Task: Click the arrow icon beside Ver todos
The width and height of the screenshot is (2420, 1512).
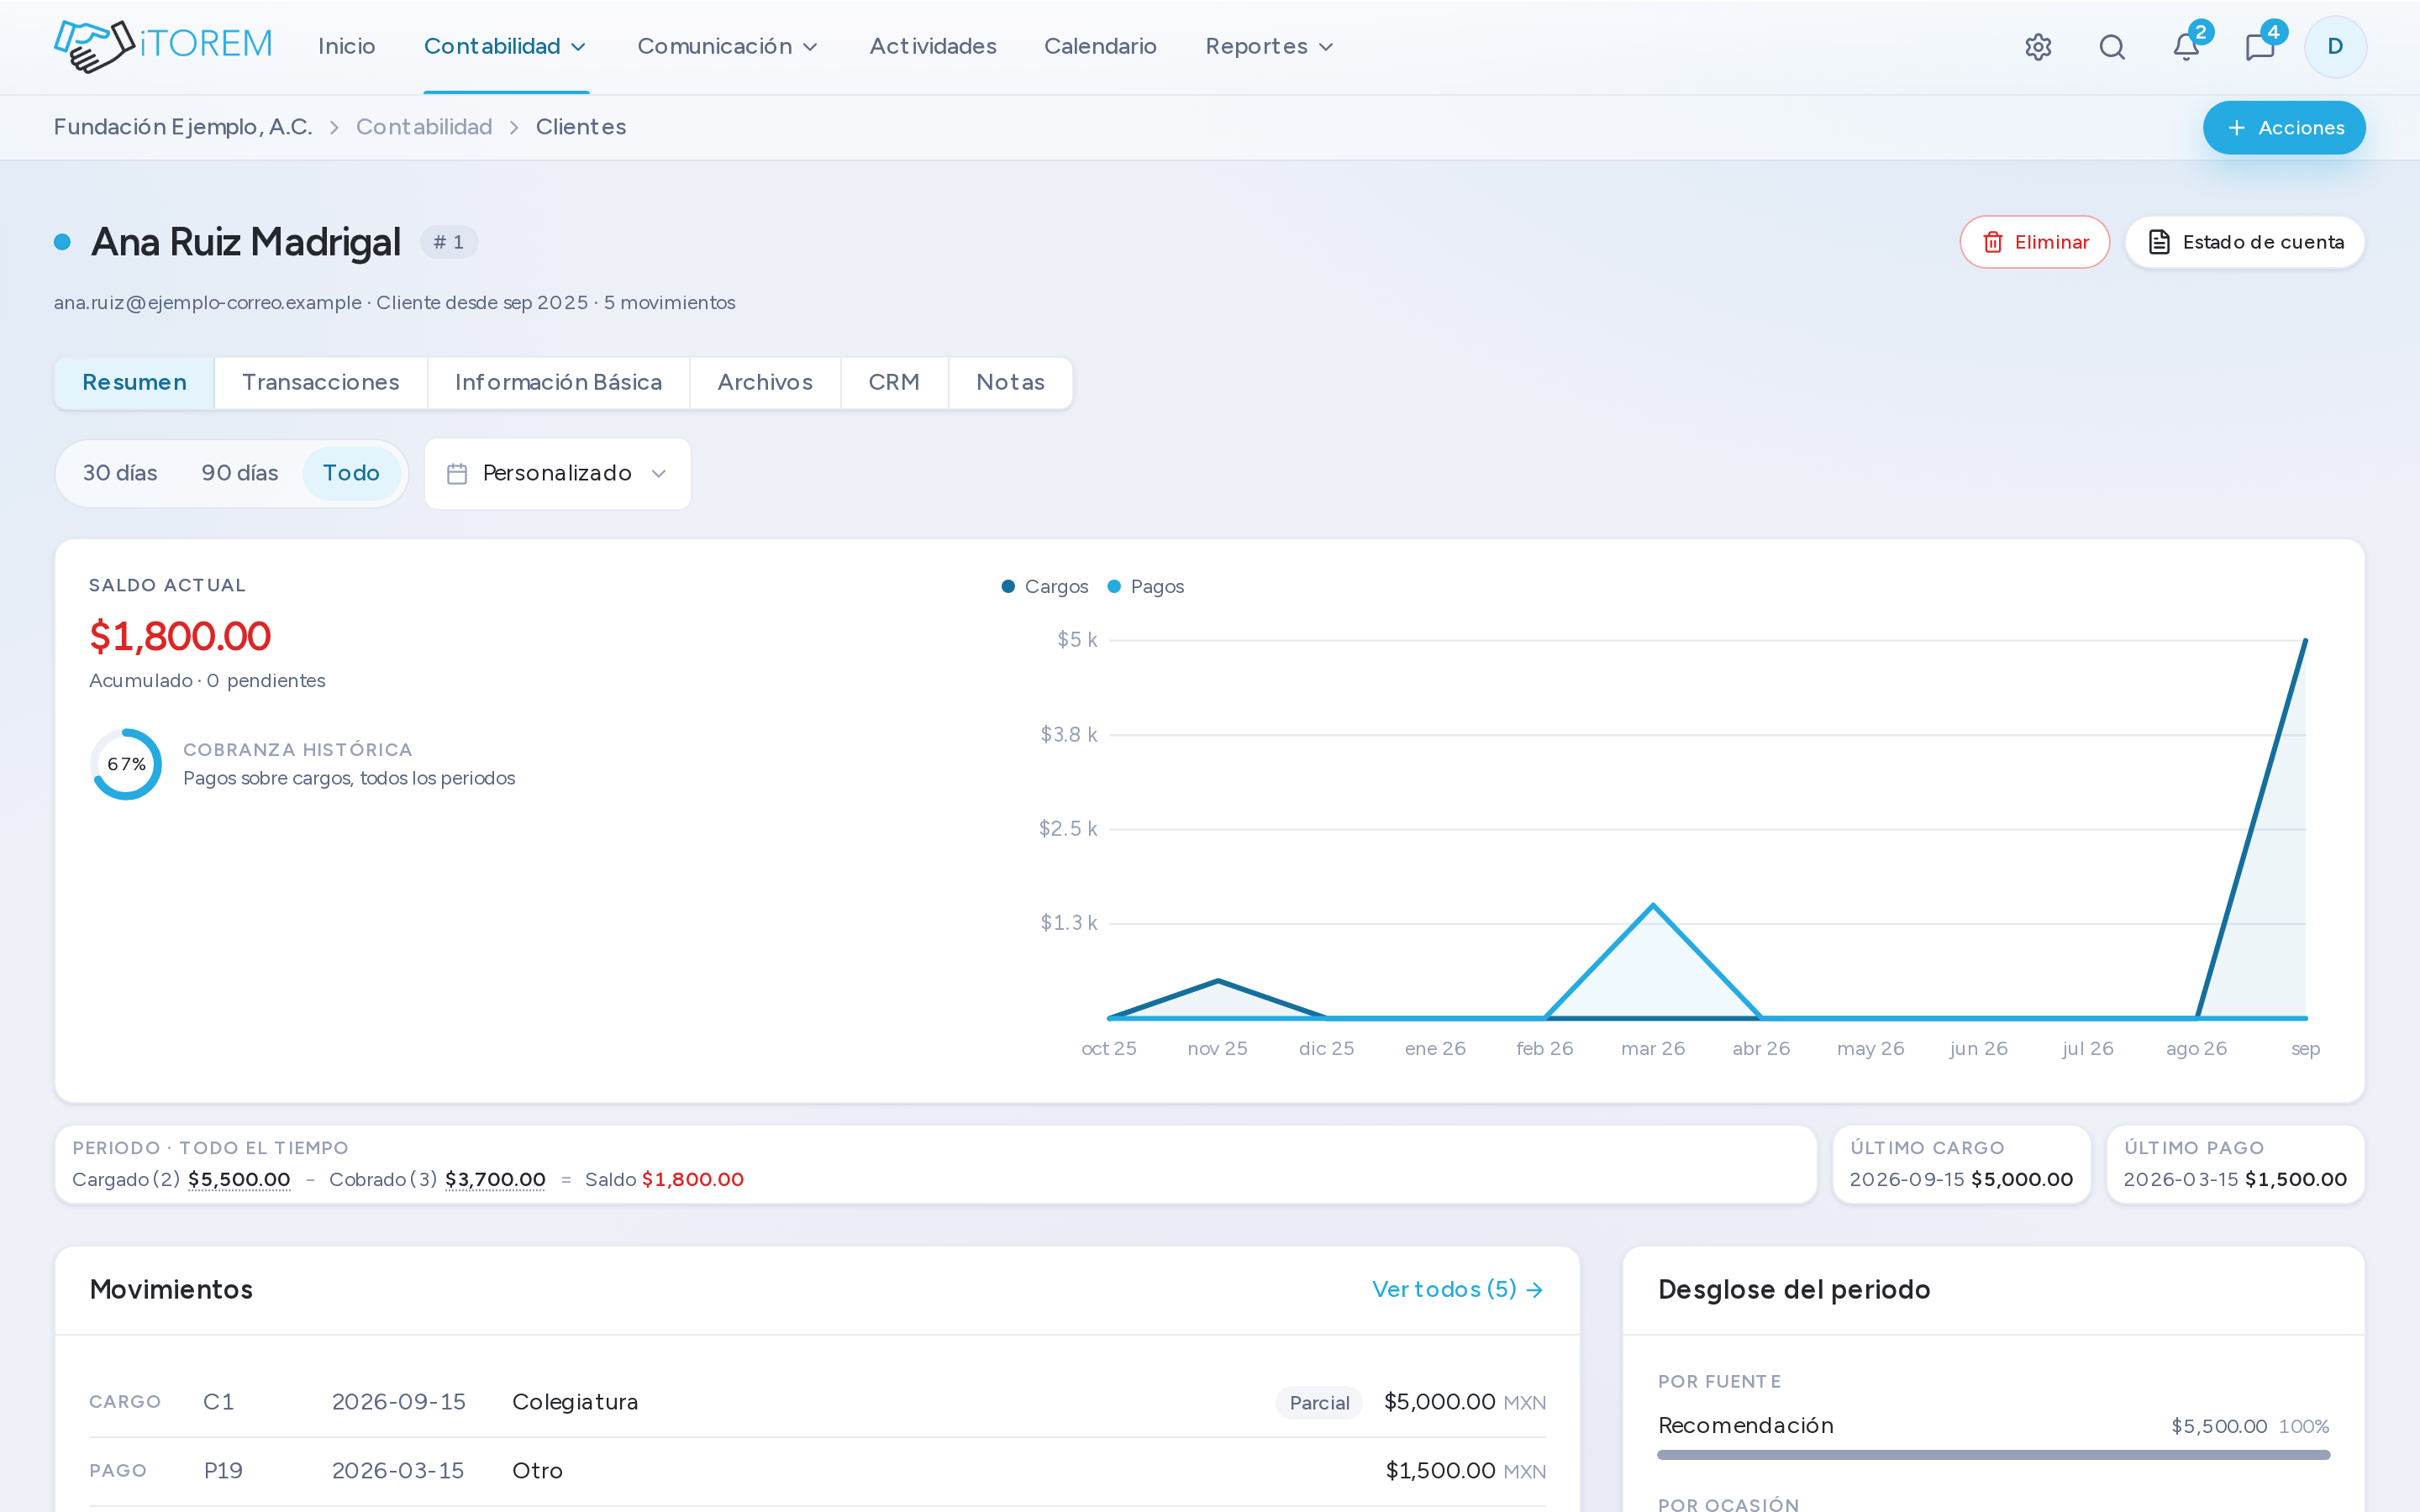Action: (1535, 1290)
